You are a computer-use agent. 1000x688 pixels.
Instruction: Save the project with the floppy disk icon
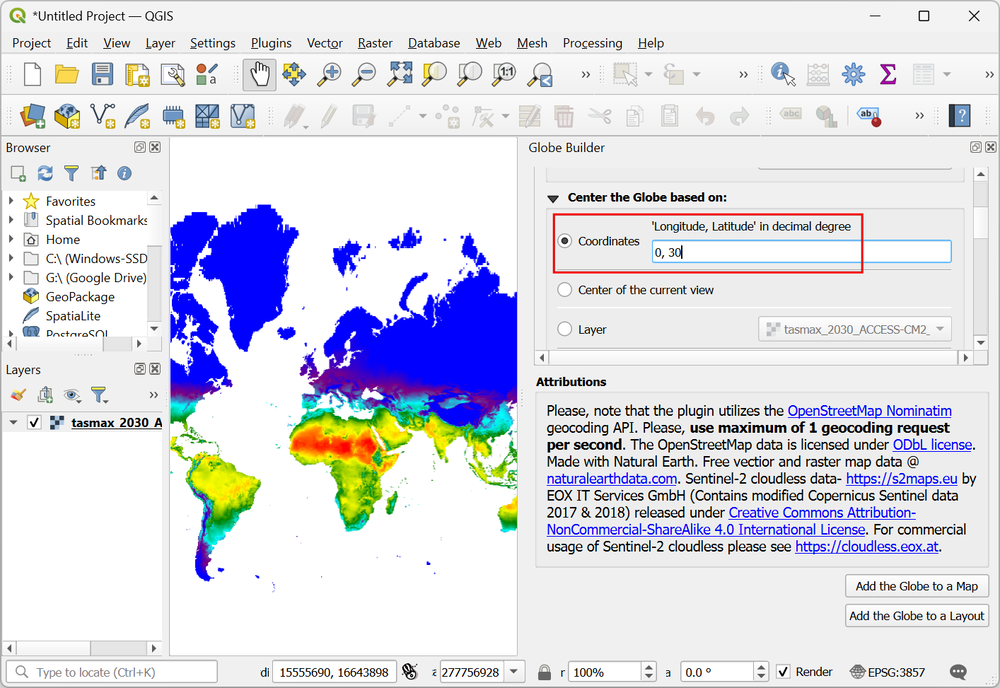tap(102, 75)
